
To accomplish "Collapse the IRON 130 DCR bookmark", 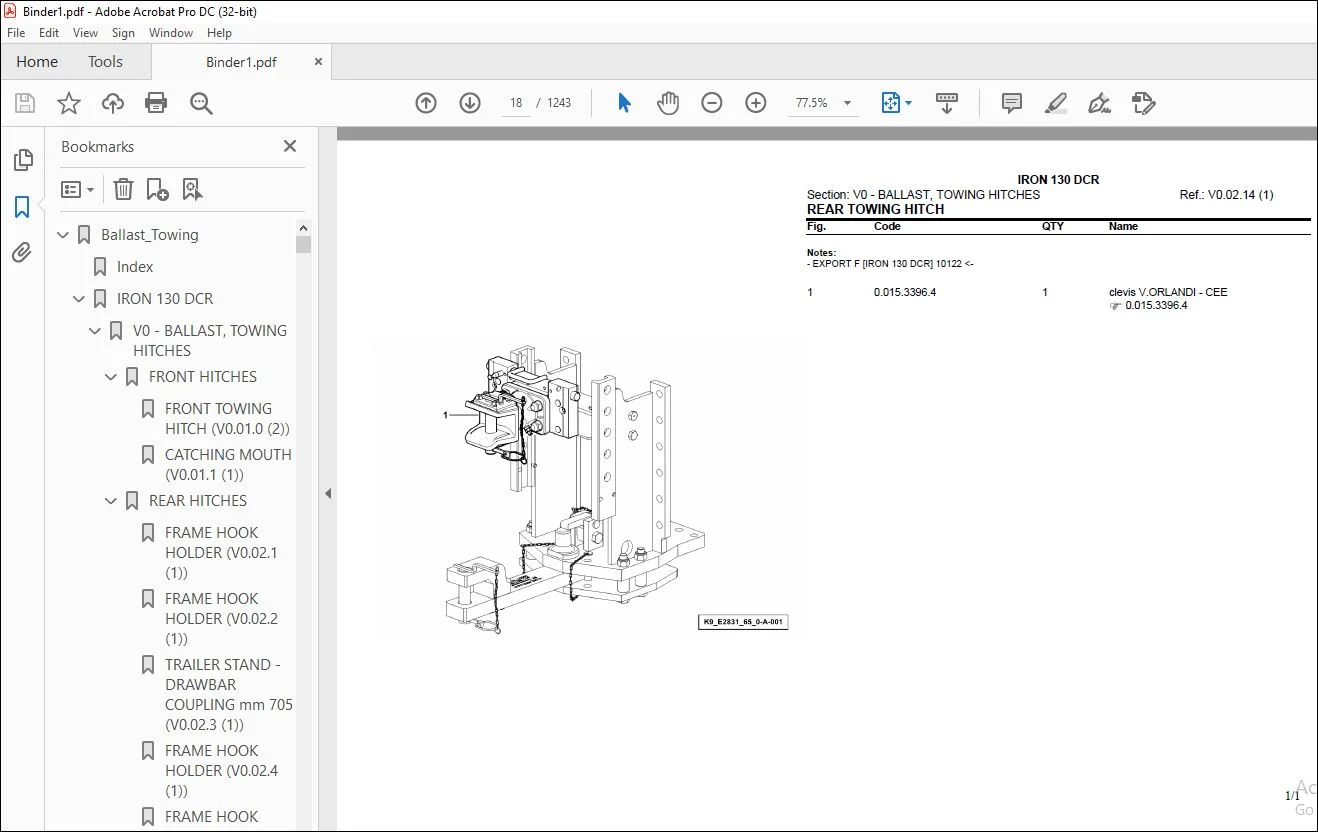I will [x=80, y=299].
